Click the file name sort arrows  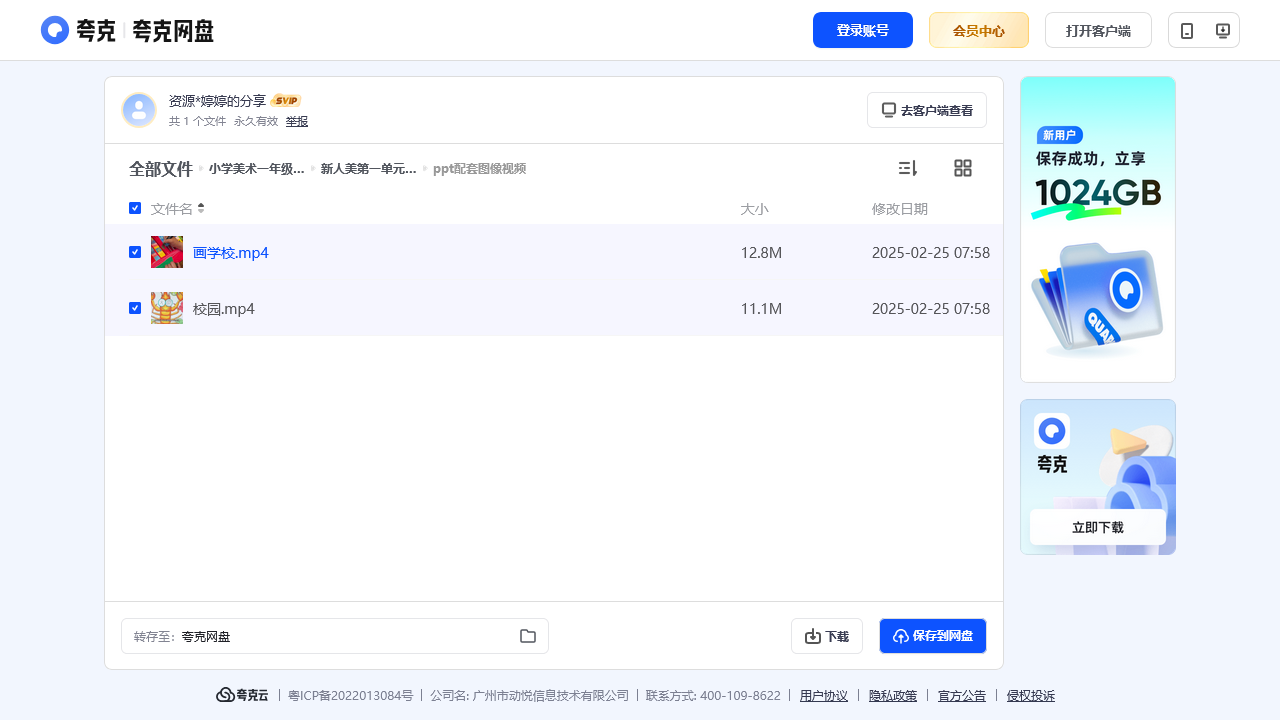201,208
